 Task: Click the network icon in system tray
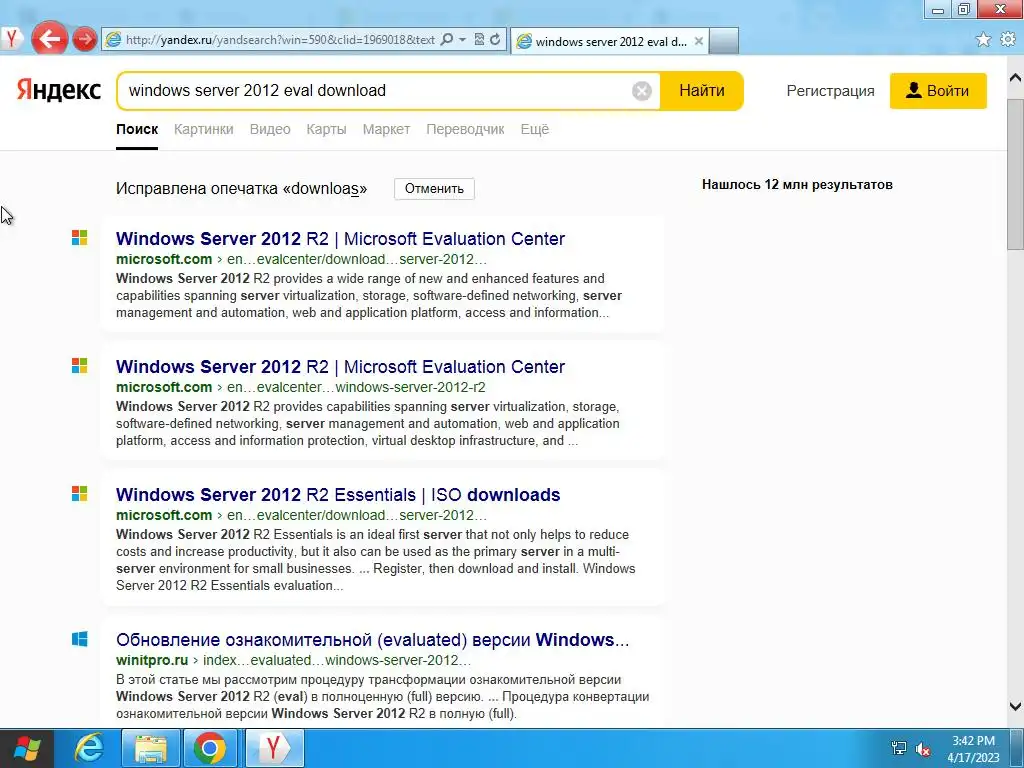899,749
